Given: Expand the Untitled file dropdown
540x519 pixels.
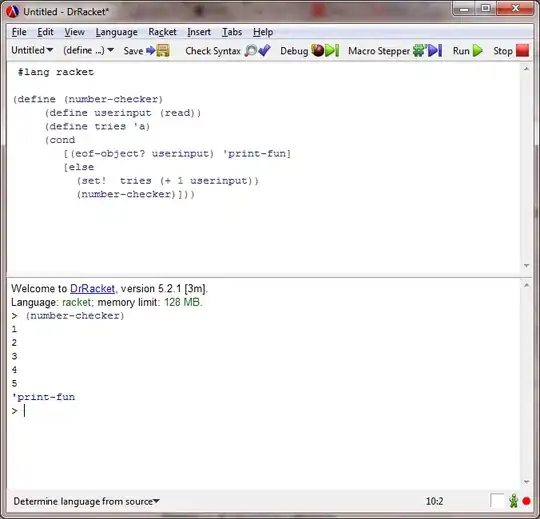Looking at the screenshot, I should click(32, 50).
